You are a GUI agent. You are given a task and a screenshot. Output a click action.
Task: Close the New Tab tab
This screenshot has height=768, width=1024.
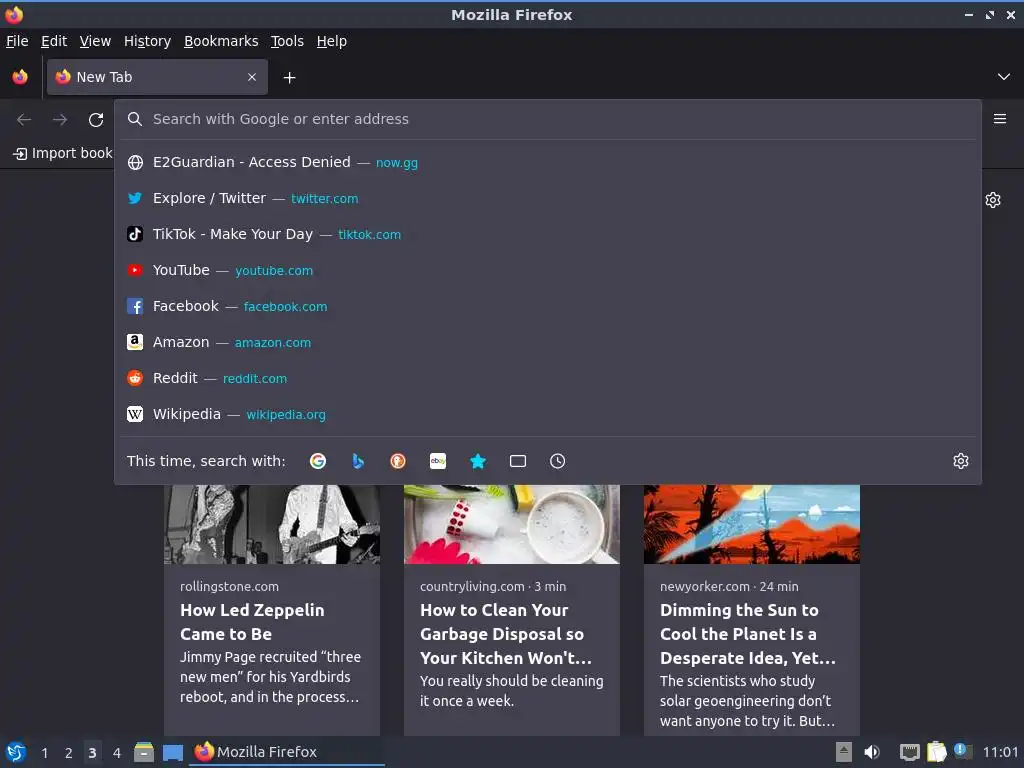252,77
